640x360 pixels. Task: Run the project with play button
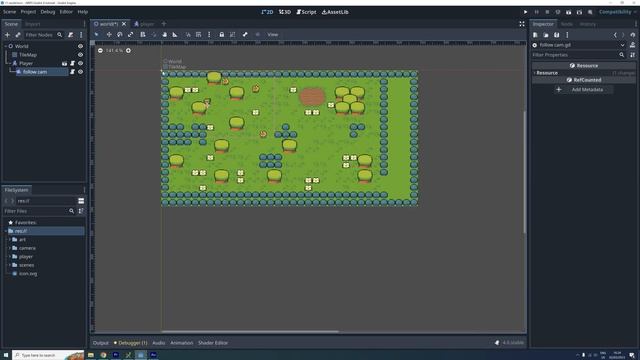click(x=525, y=12)
